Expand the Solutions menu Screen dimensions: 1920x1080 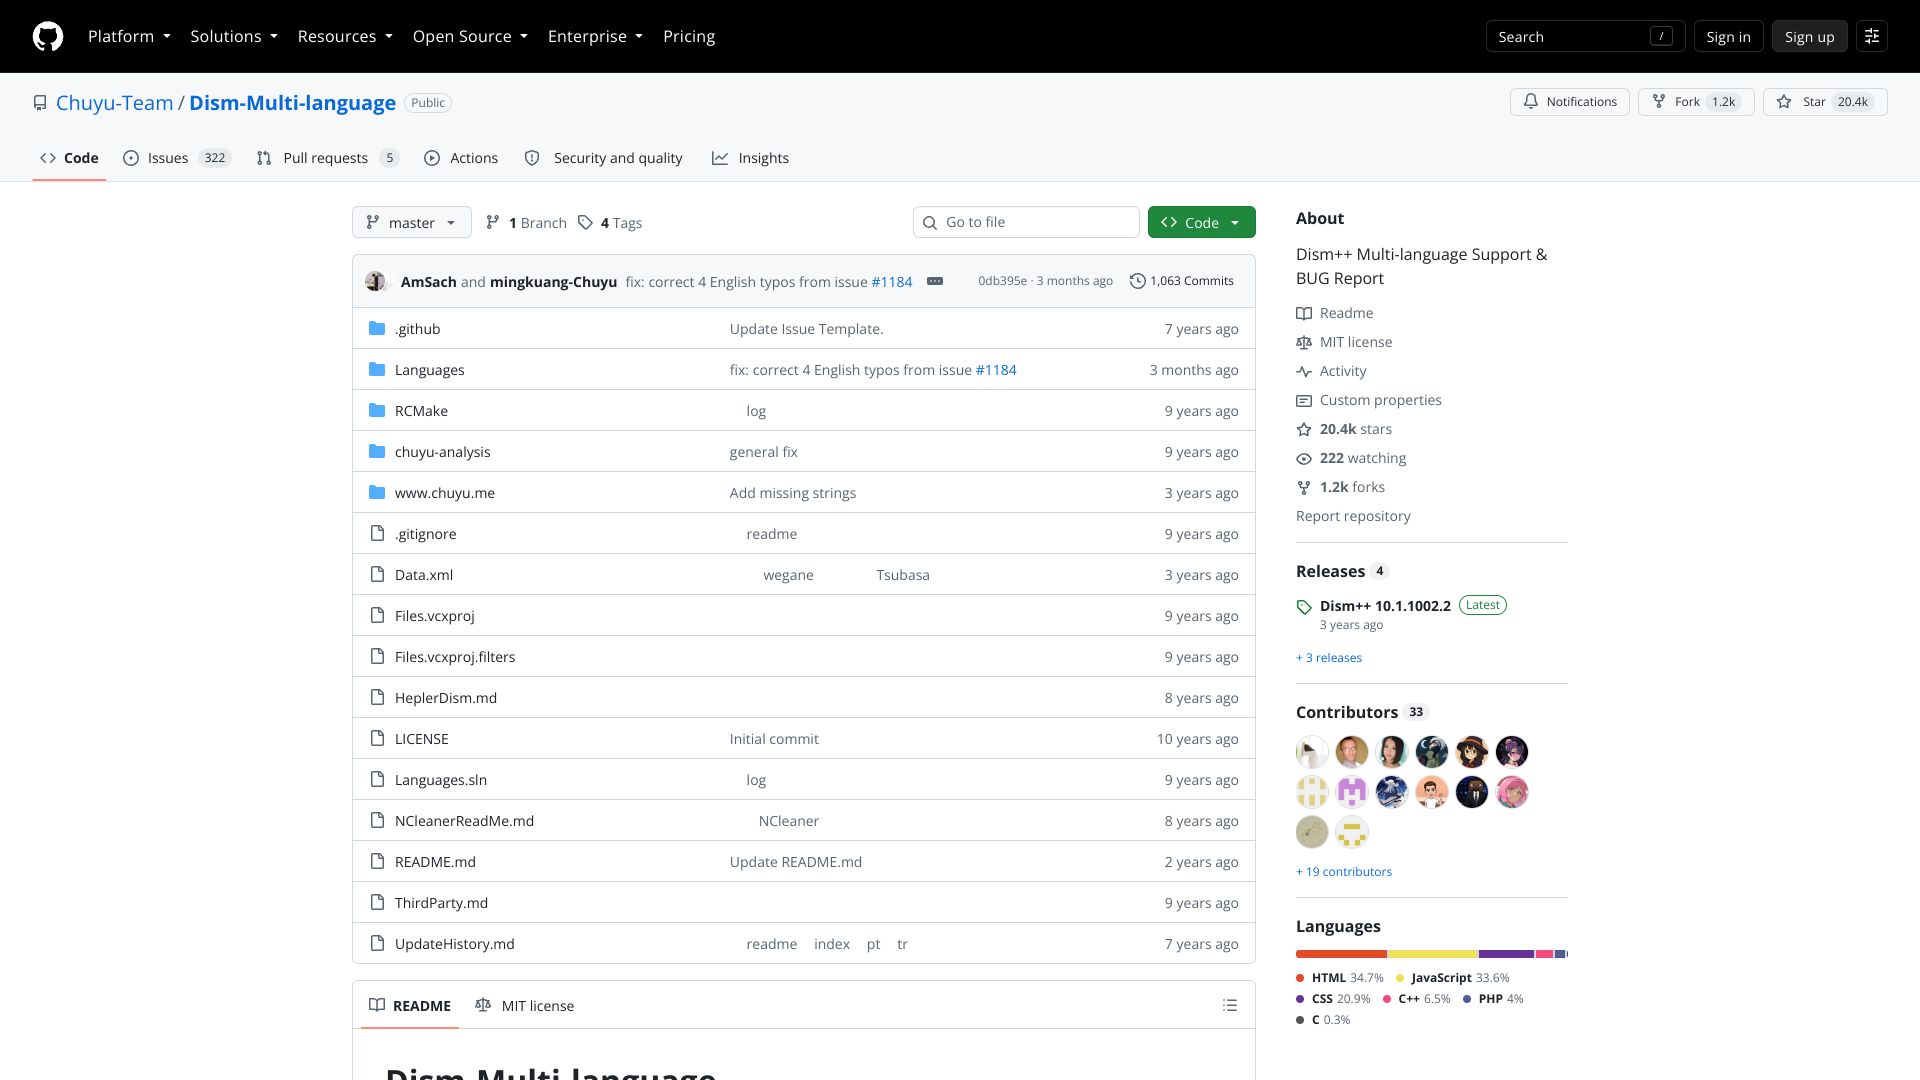pyautogui.click(x=234, y=36)
